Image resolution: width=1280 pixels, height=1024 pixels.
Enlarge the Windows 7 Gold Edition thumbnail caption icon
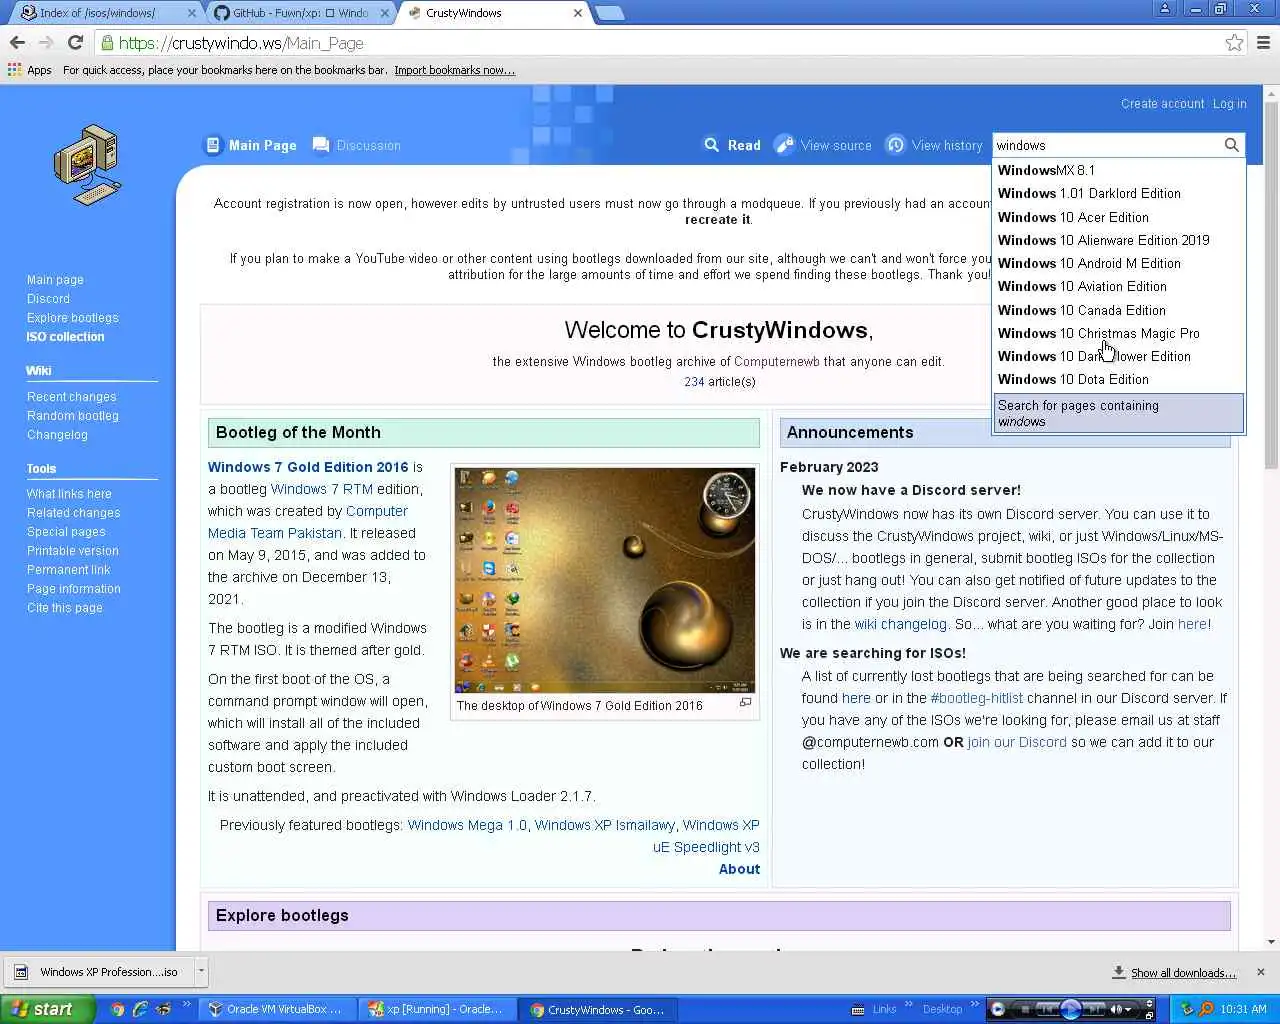coord(745,703)
